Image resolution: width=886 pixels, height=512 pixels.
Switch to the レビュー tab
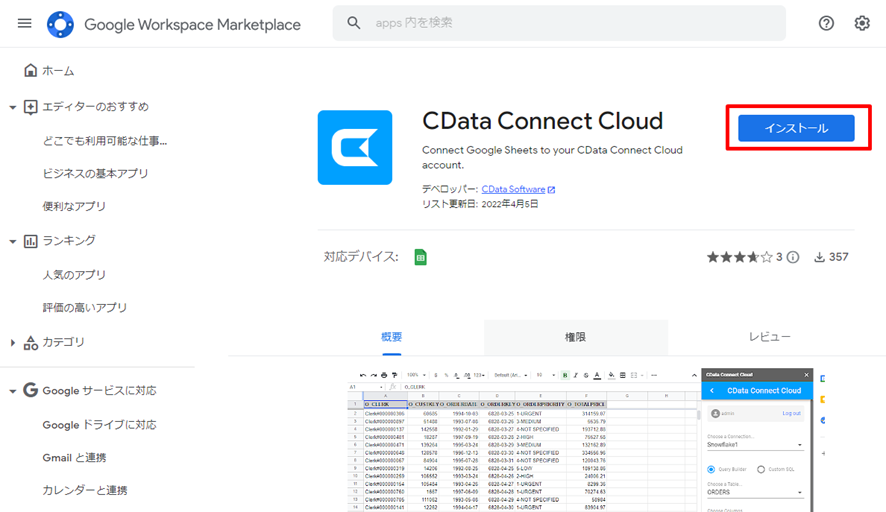coord(770,337)
